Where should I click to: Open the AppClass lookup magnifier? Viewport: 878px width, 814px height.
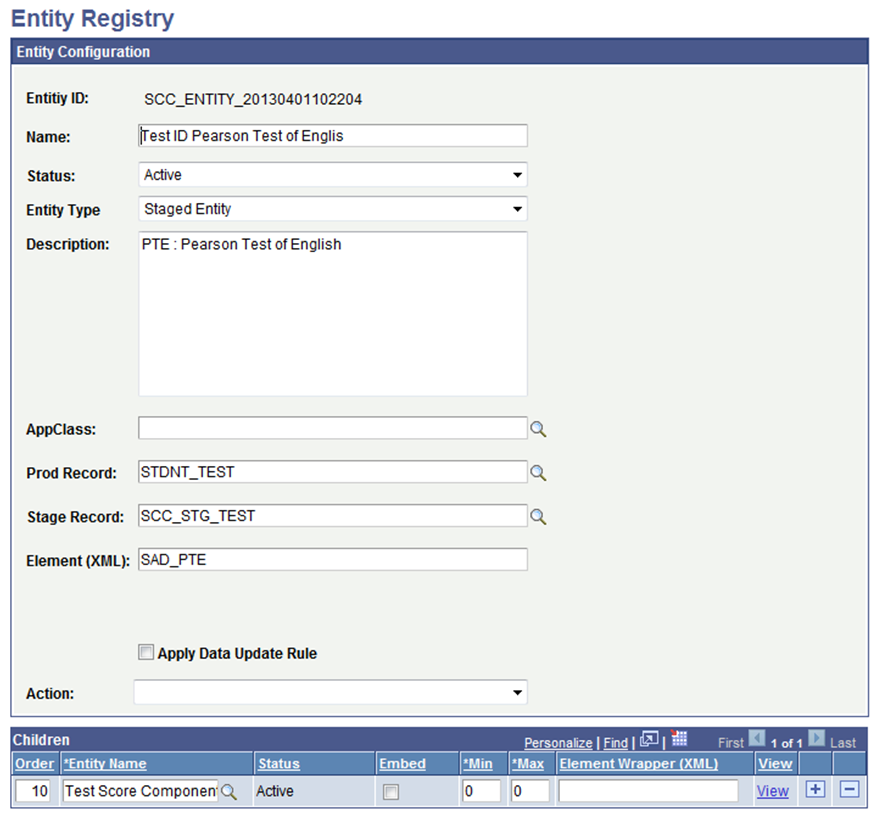point(539,428)
